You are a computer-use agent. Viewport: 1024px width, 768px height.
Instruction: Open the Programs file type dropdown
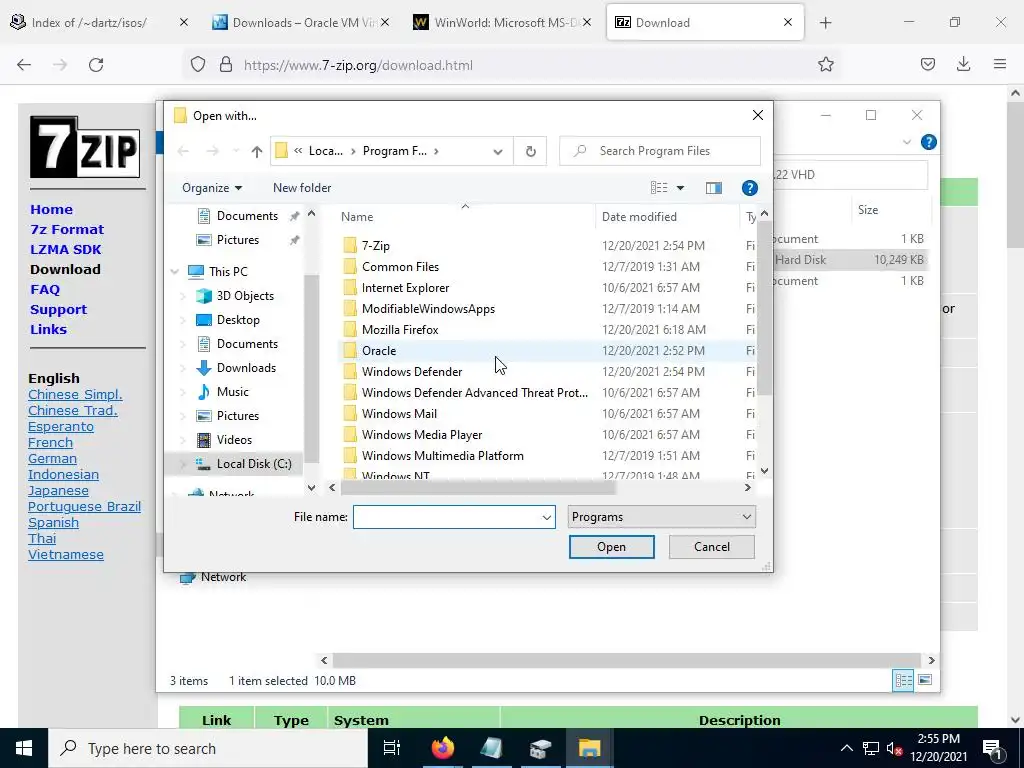click(661, 517)
